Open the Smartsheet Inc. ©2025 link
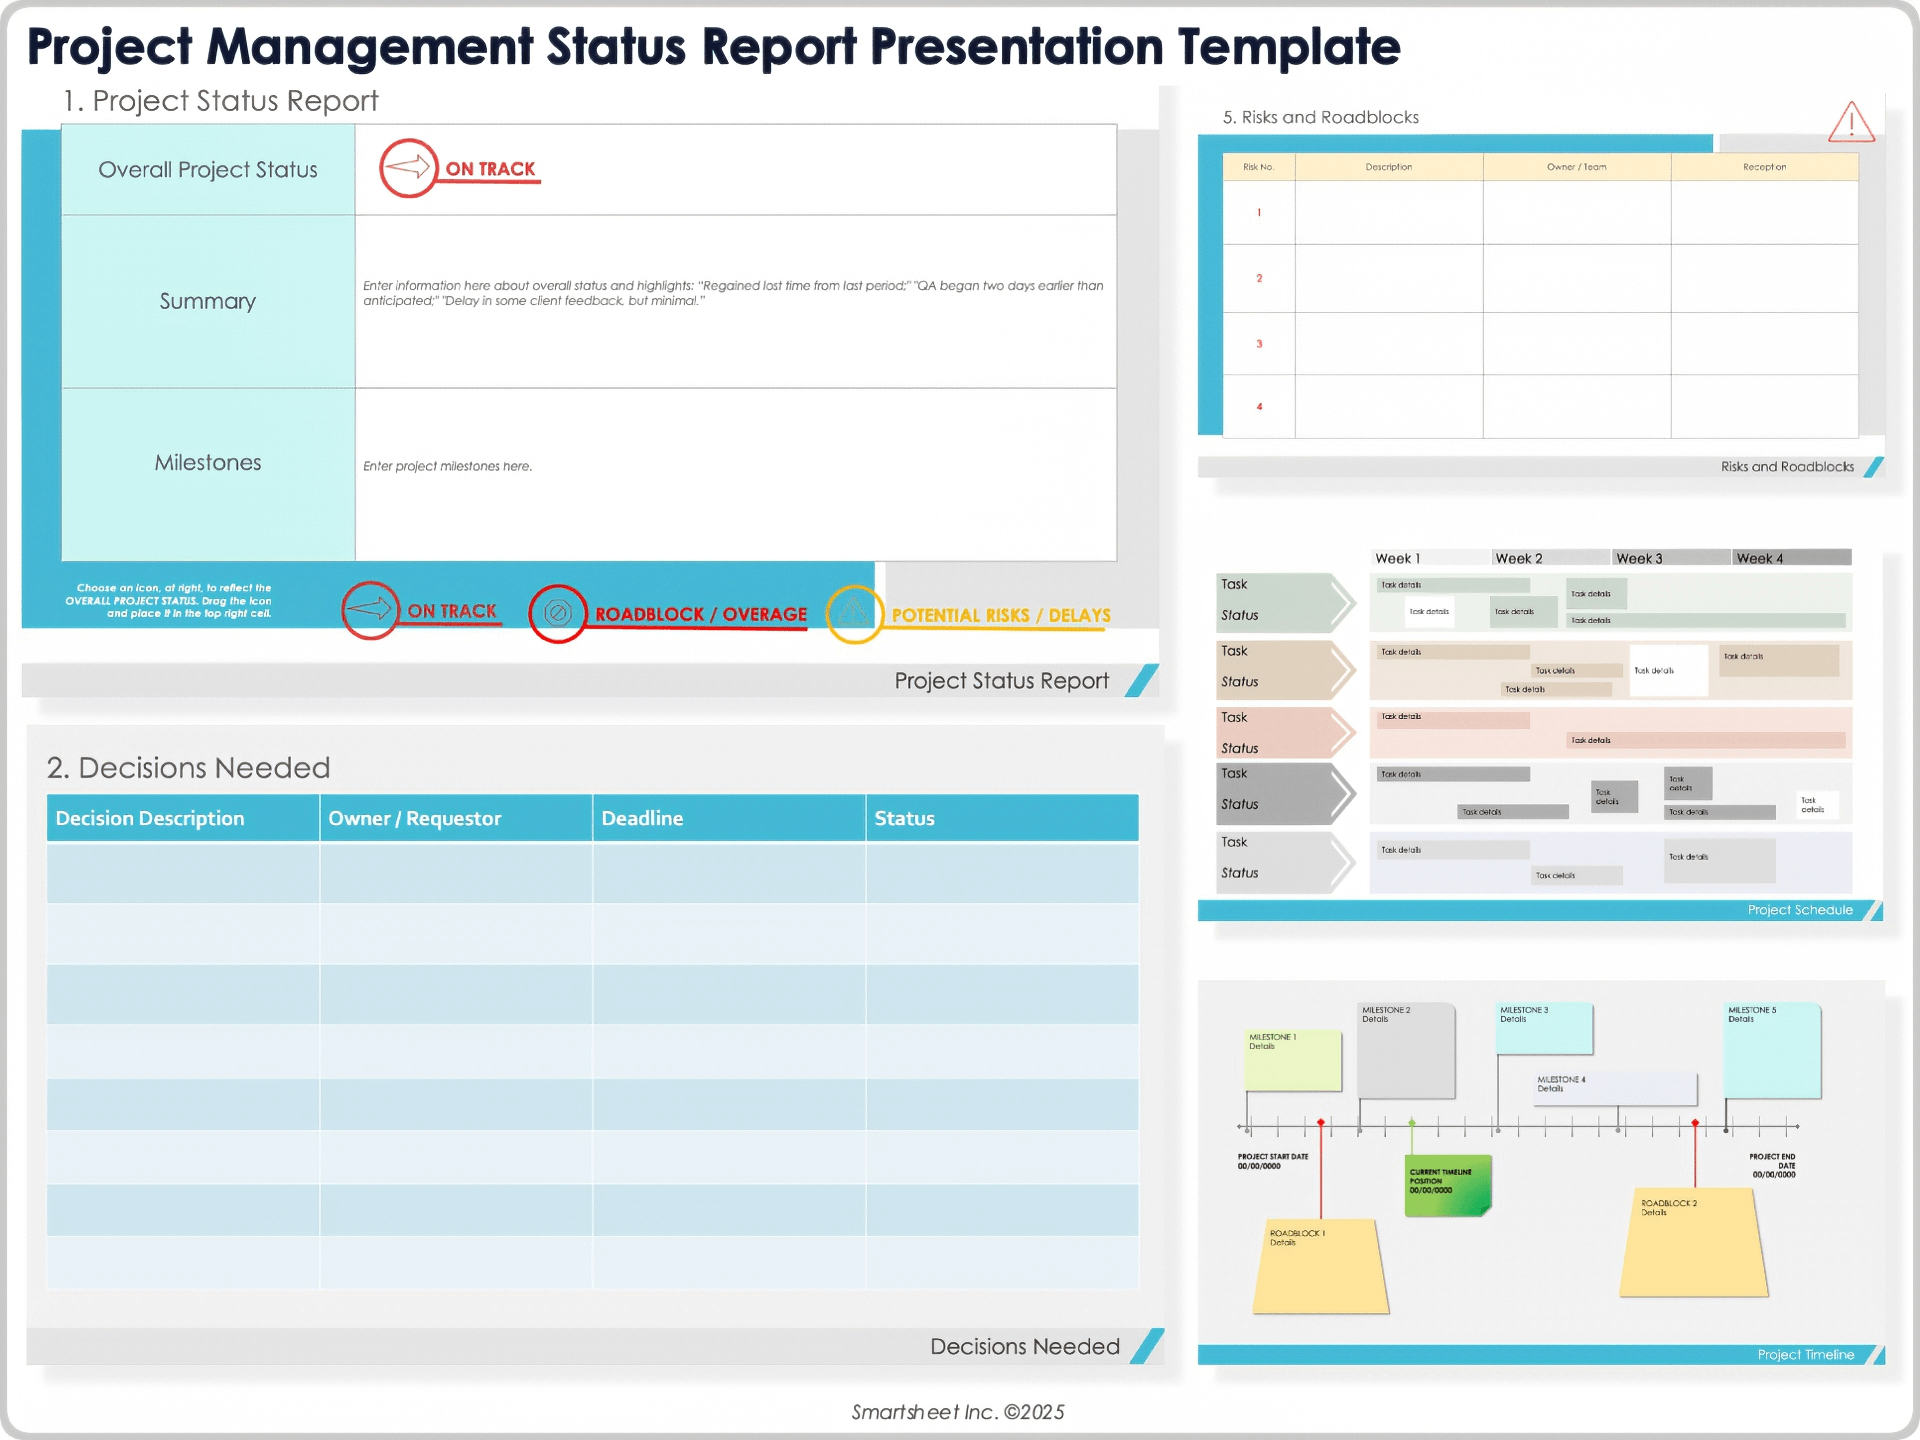This screenshot has height=1440, width=1920. pos(957,1412)
